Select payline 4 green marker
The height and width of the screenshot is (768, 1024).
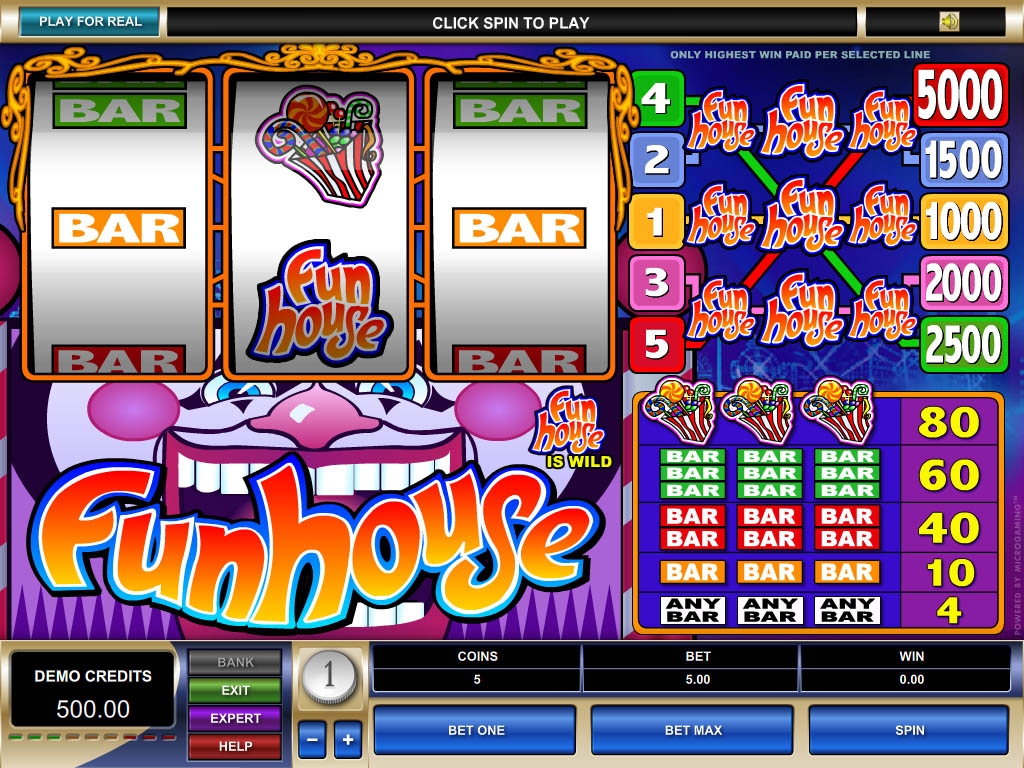[x=658, y=98]
